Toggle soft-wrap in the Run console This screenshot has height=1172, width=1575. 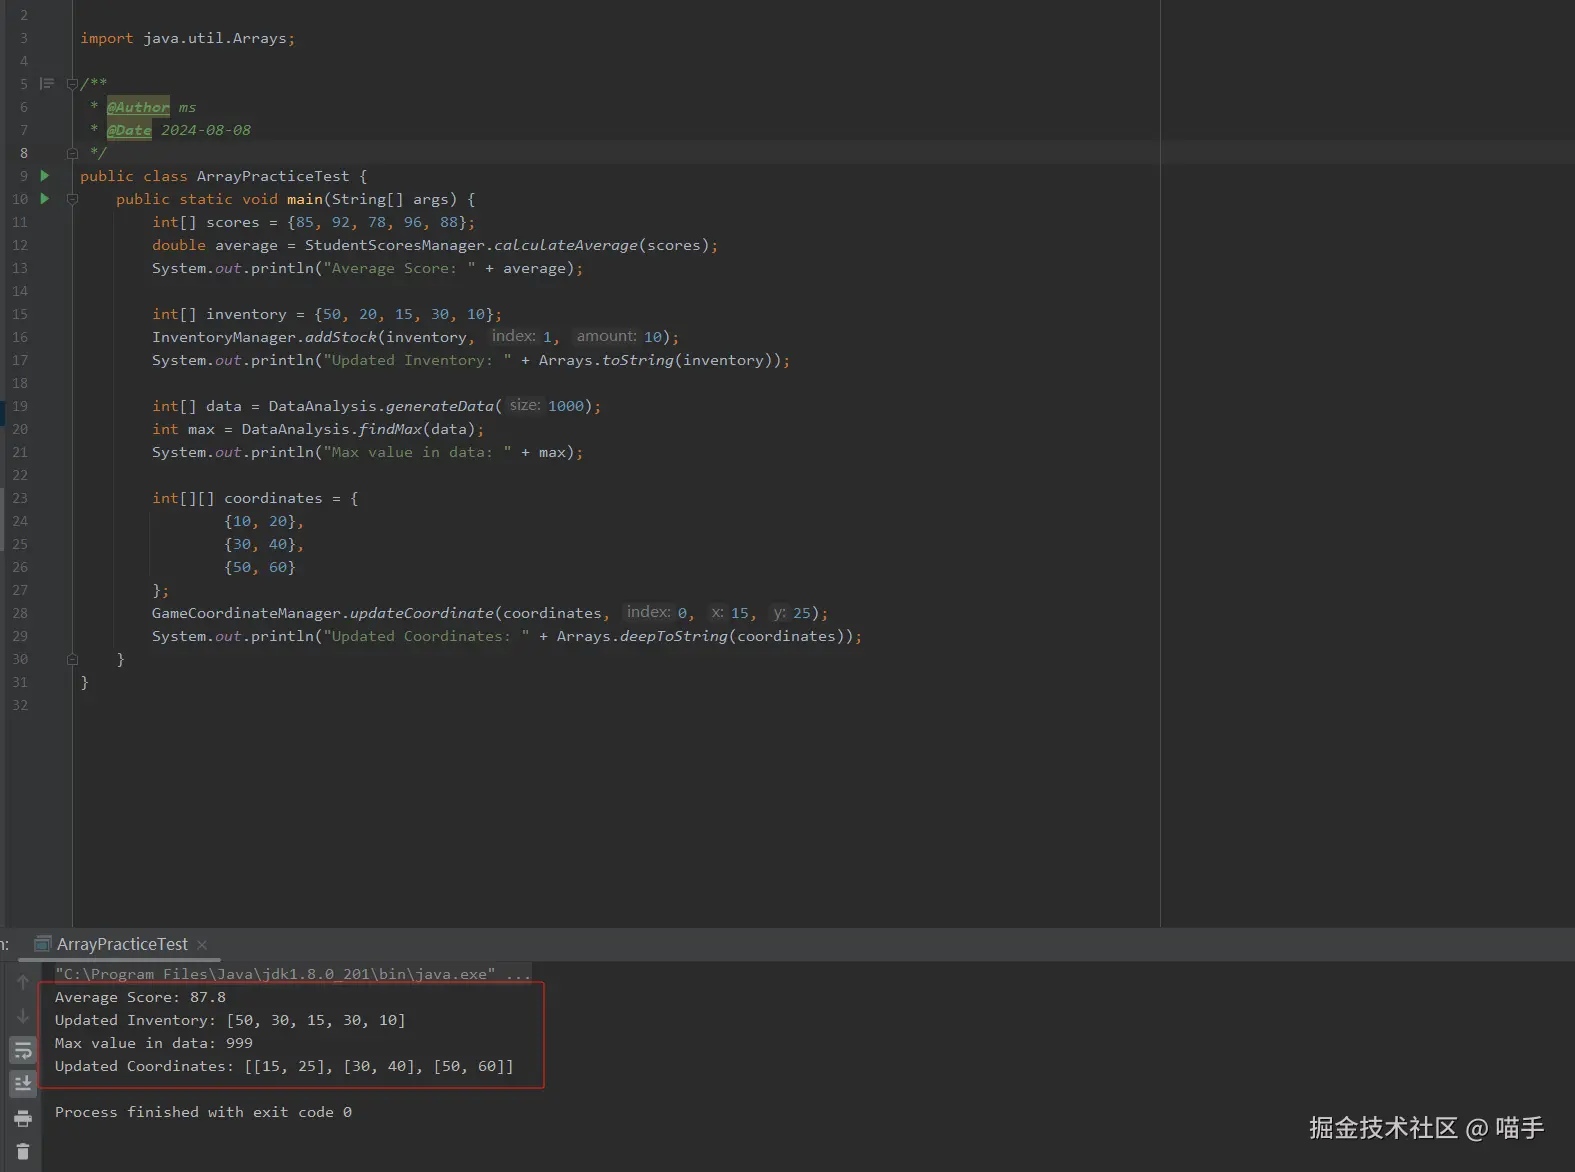click(23, 1050)
